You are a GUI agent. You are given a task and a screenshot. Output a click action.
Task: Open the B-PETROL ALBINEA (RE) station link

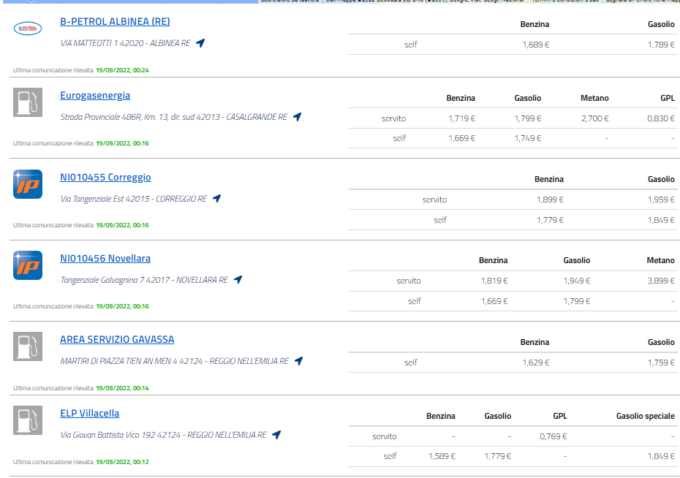click(x=115, y=21)
